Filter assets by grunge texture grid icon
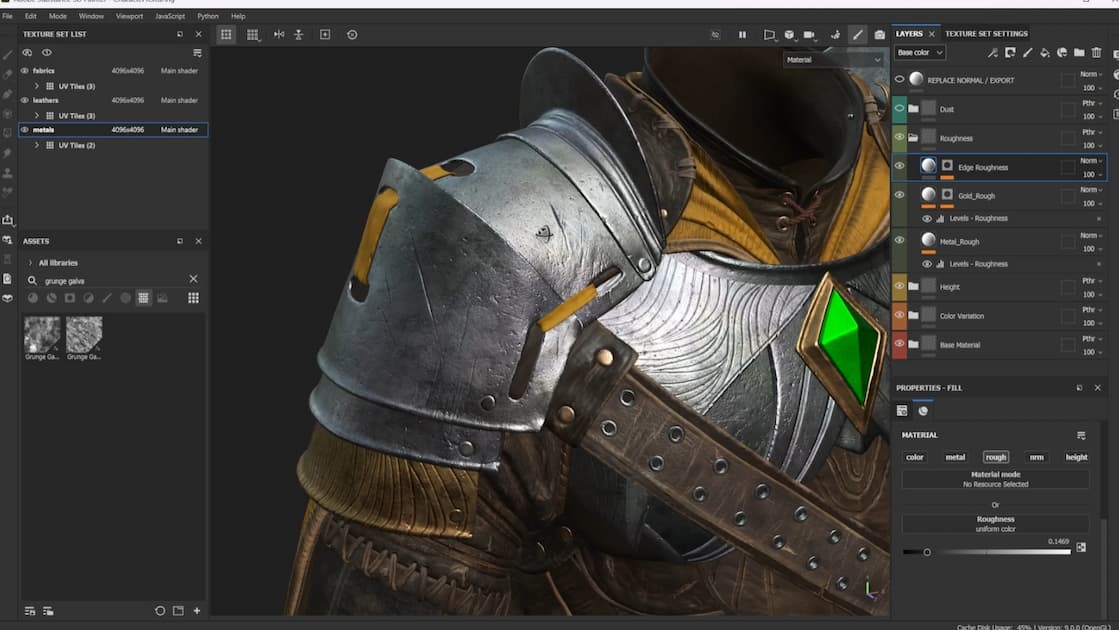The image size is (1119, 630). point(143,298)
